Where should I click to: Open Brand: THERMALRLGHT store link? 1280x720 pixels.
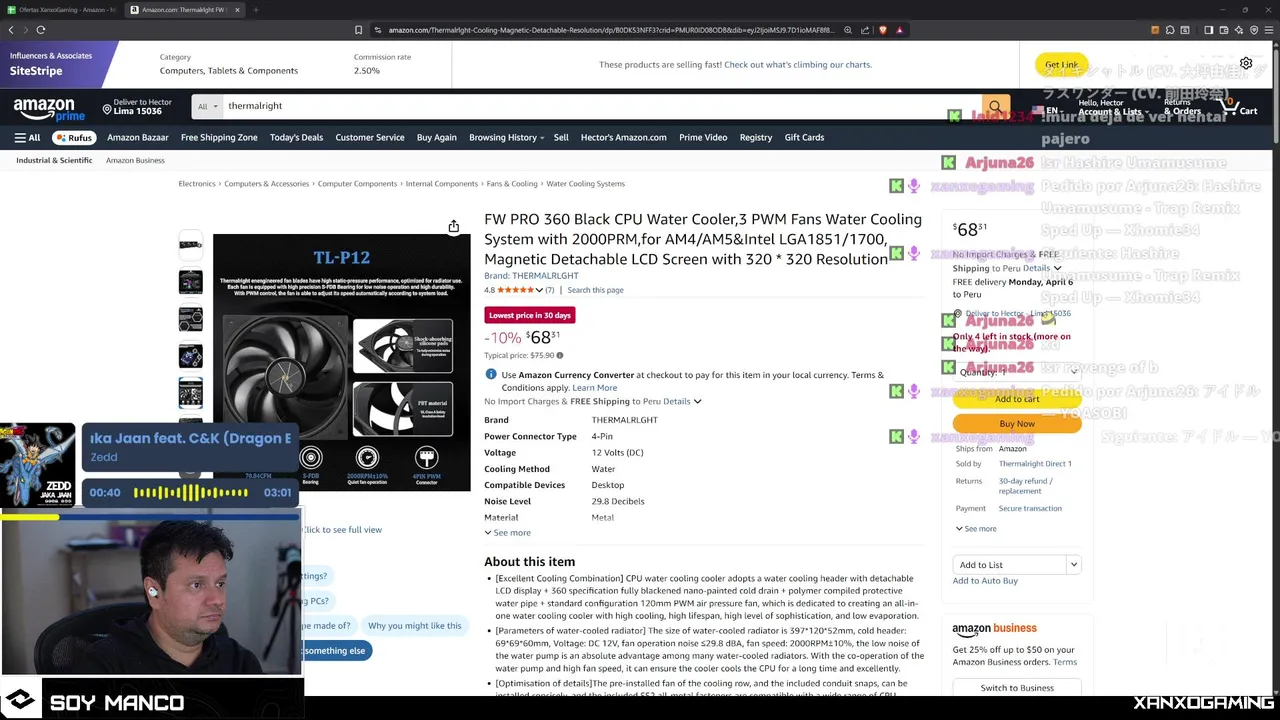tap(531, 276)
